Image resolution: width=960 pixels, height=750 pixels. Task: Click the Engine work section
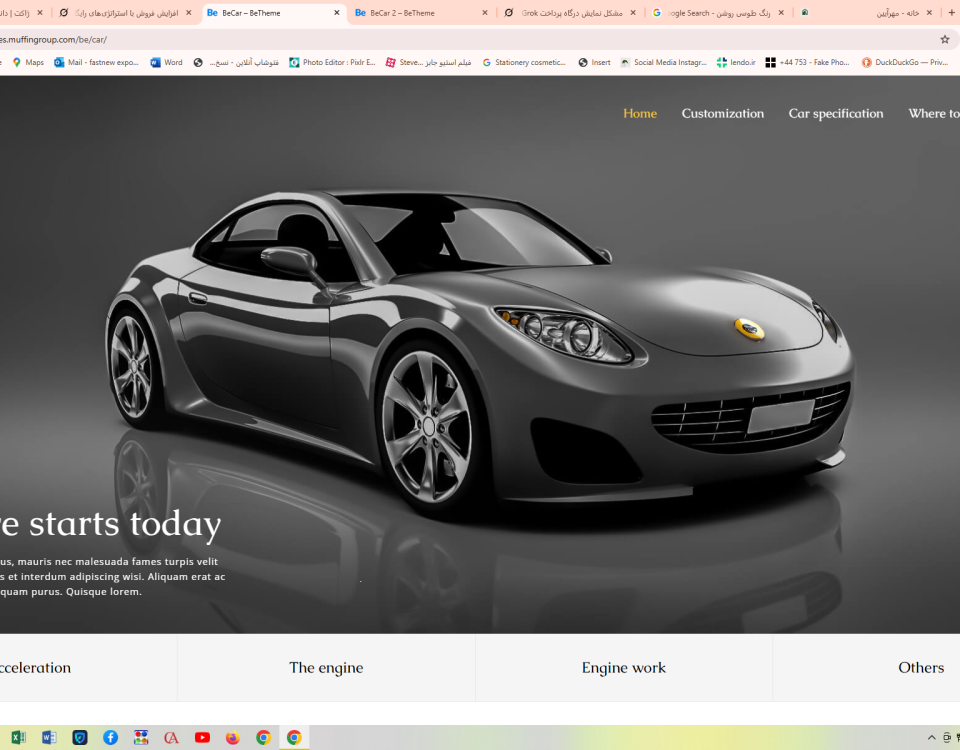pos(623,668)
